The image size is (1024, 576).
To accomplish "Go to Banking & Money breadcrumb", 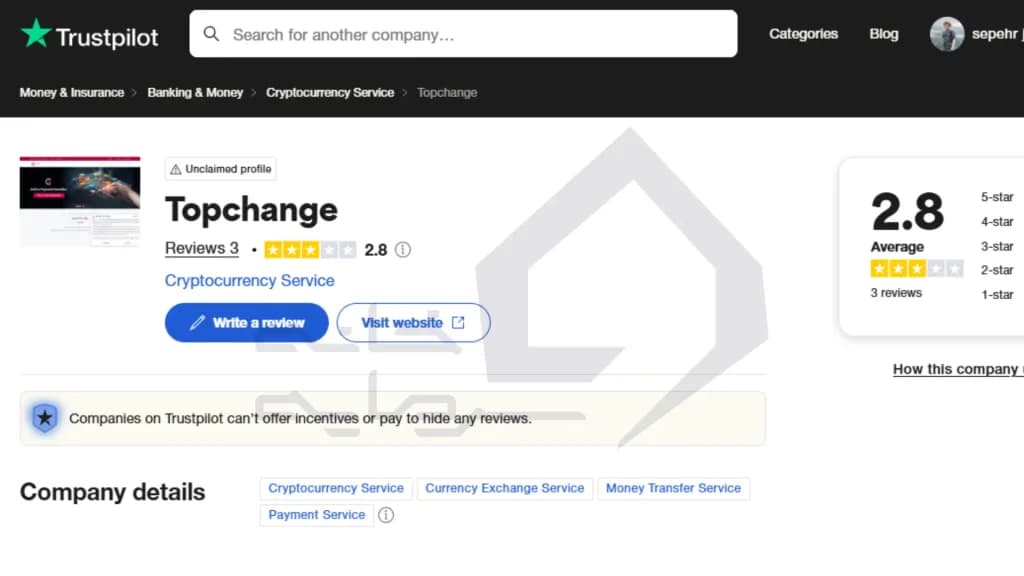I will coord(195,93).
